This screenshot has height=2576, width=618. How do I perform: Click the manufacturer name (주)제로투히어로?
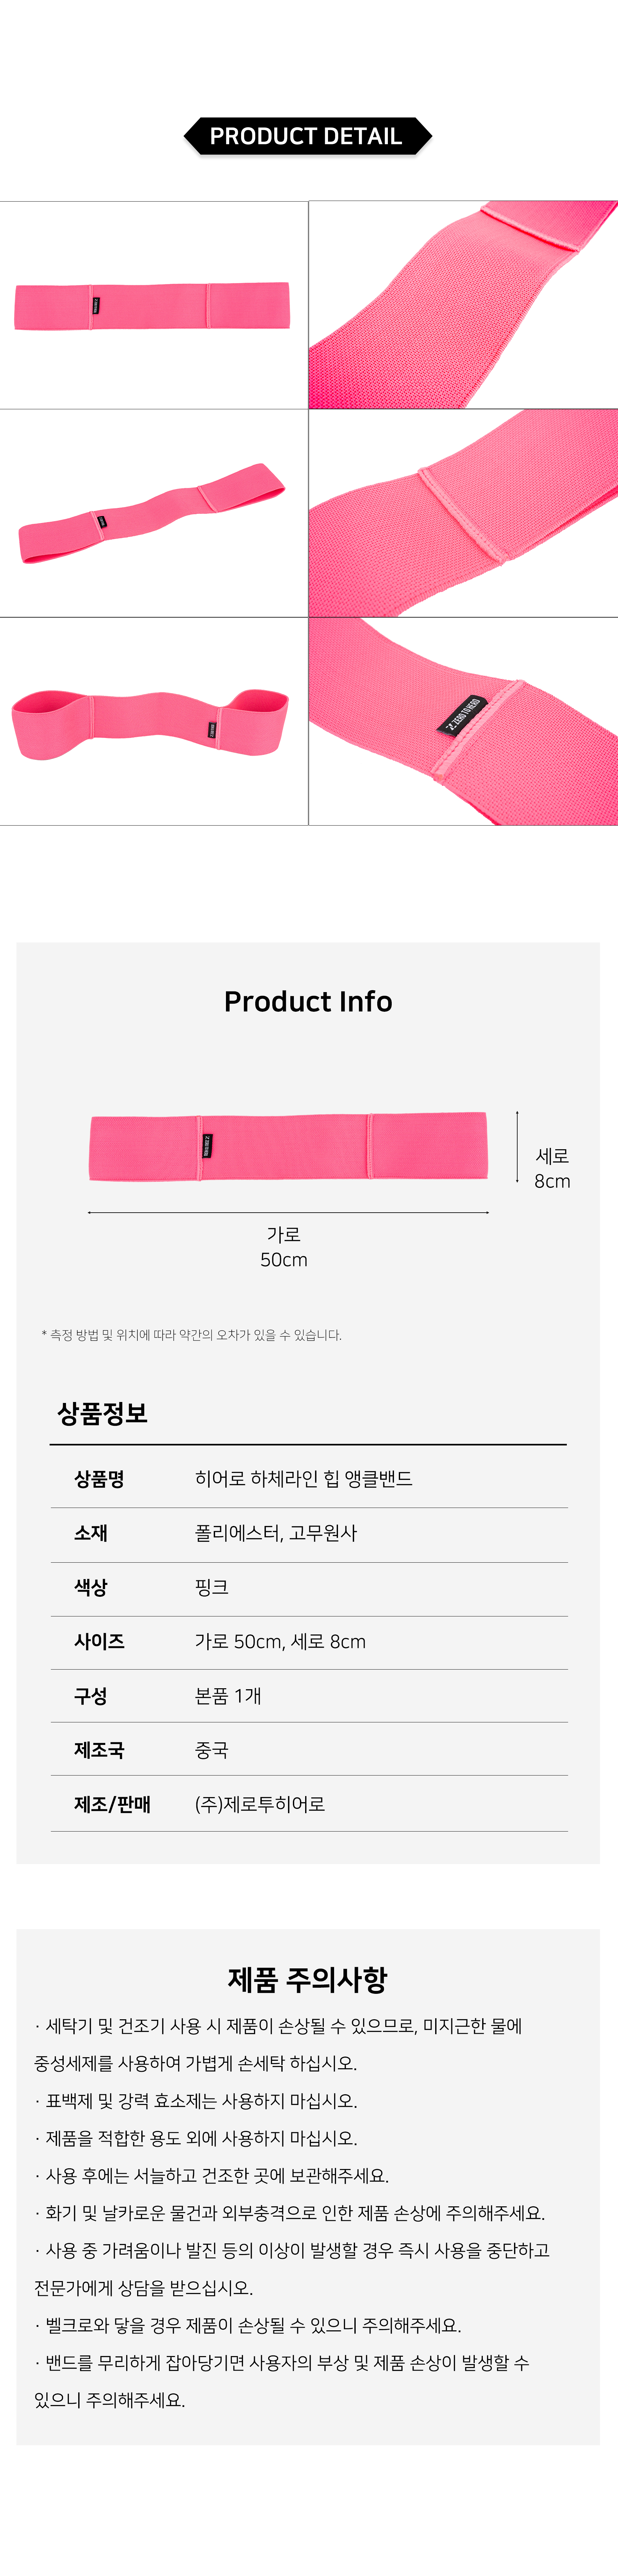point(260,1804)
